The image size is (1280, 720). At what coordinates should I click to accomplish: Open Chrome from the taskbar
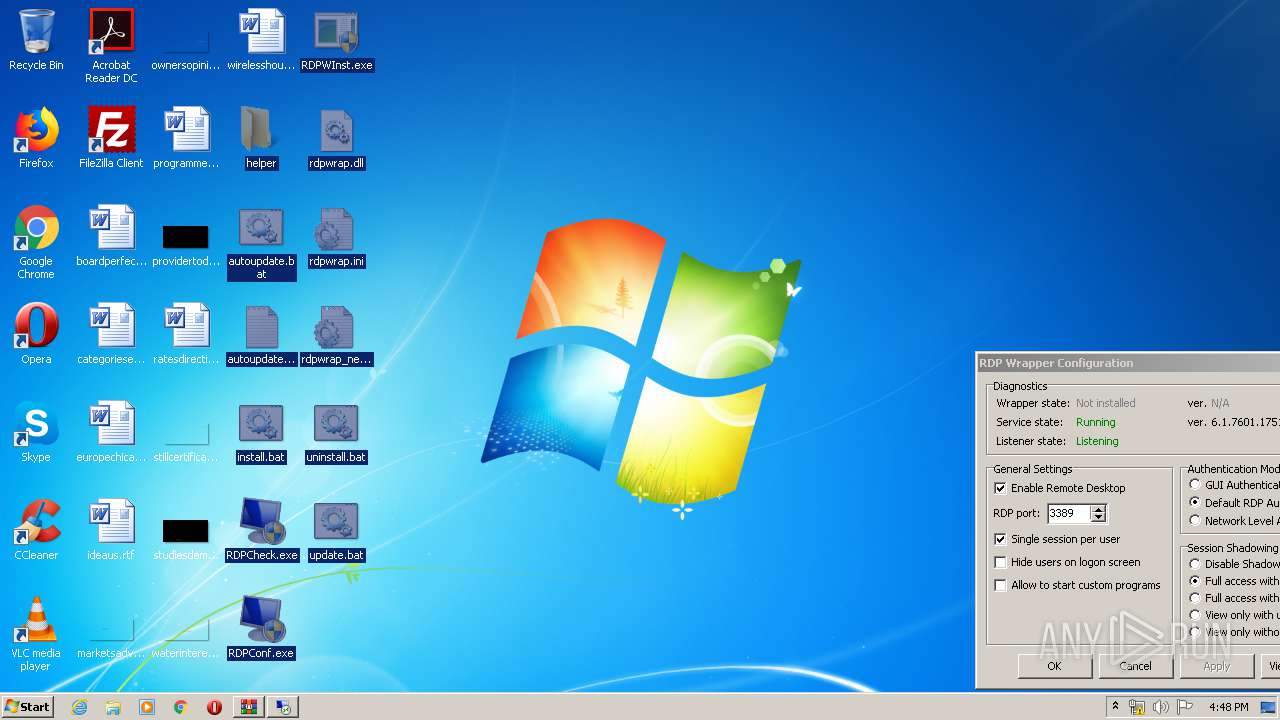(181, 707)
